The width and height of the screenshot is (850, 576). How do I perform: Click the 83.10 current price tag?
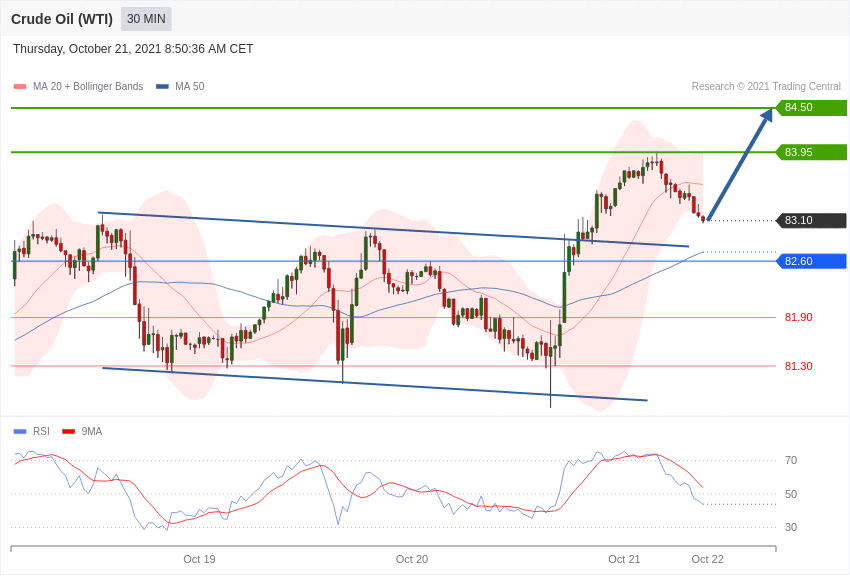click(812, 221)
